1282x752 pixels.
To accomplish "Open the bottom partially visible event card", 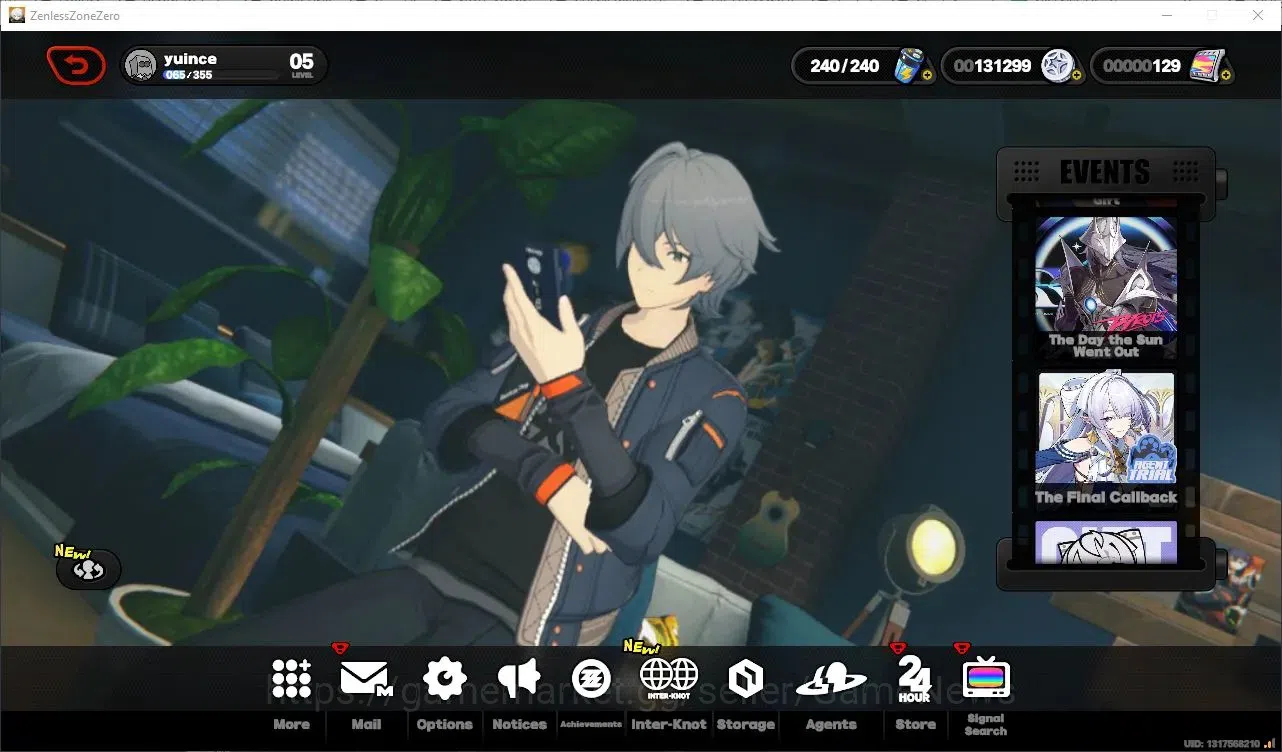I will pyautogui.click(x=1106, y=541).
